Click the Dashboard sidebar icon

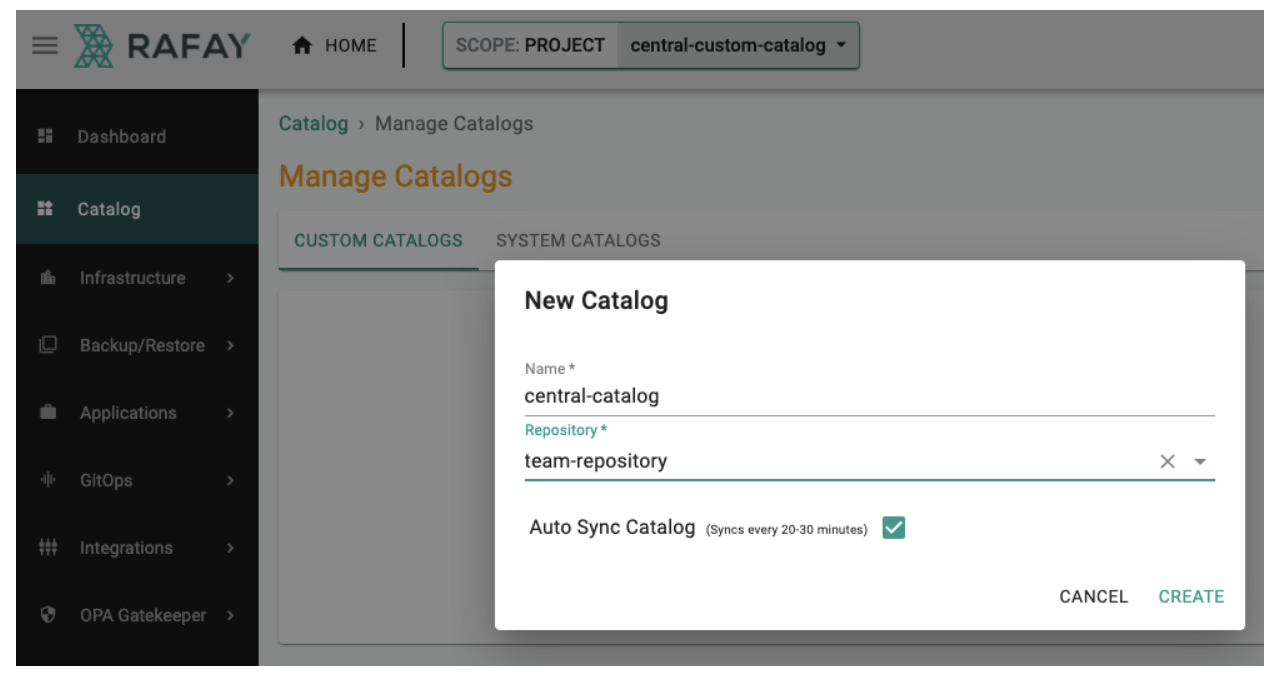[x=45, y=136]
